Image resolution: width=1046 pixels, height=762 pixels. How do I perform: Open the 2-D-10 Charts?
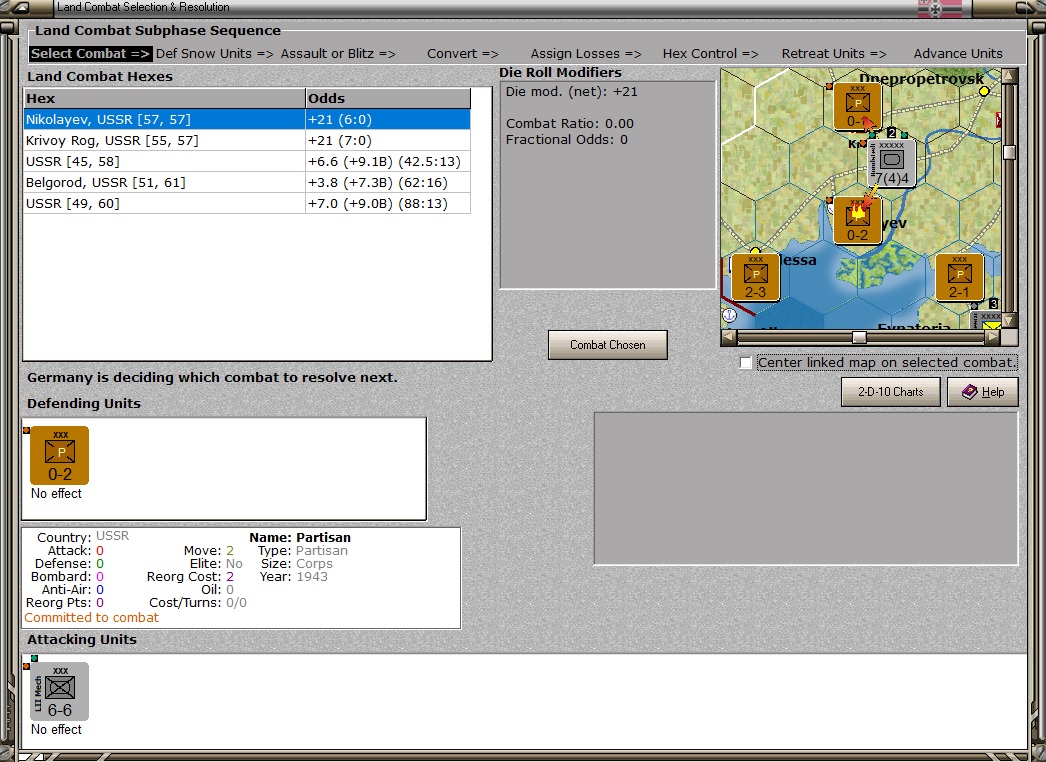pos(891,392)
